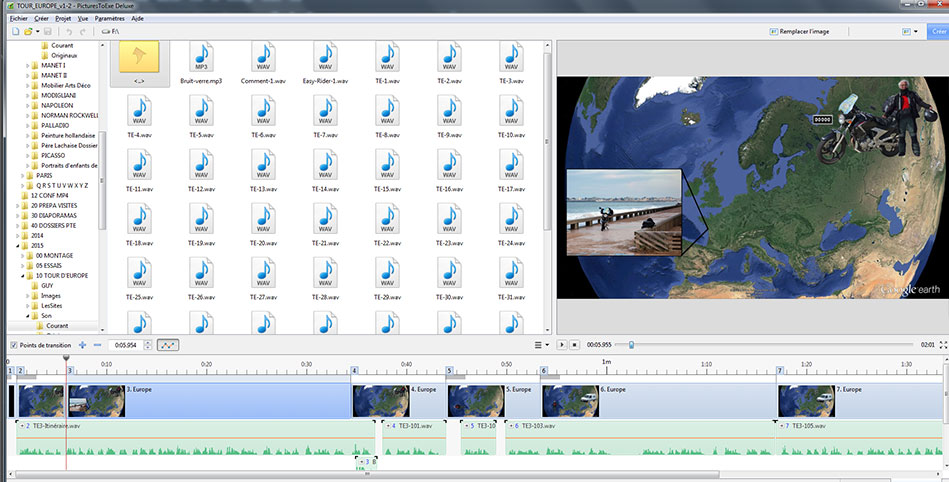This screenshot has height=482, width=949.
Task: Select the TE3-103.wav audio clip
Action: [640, 439]
